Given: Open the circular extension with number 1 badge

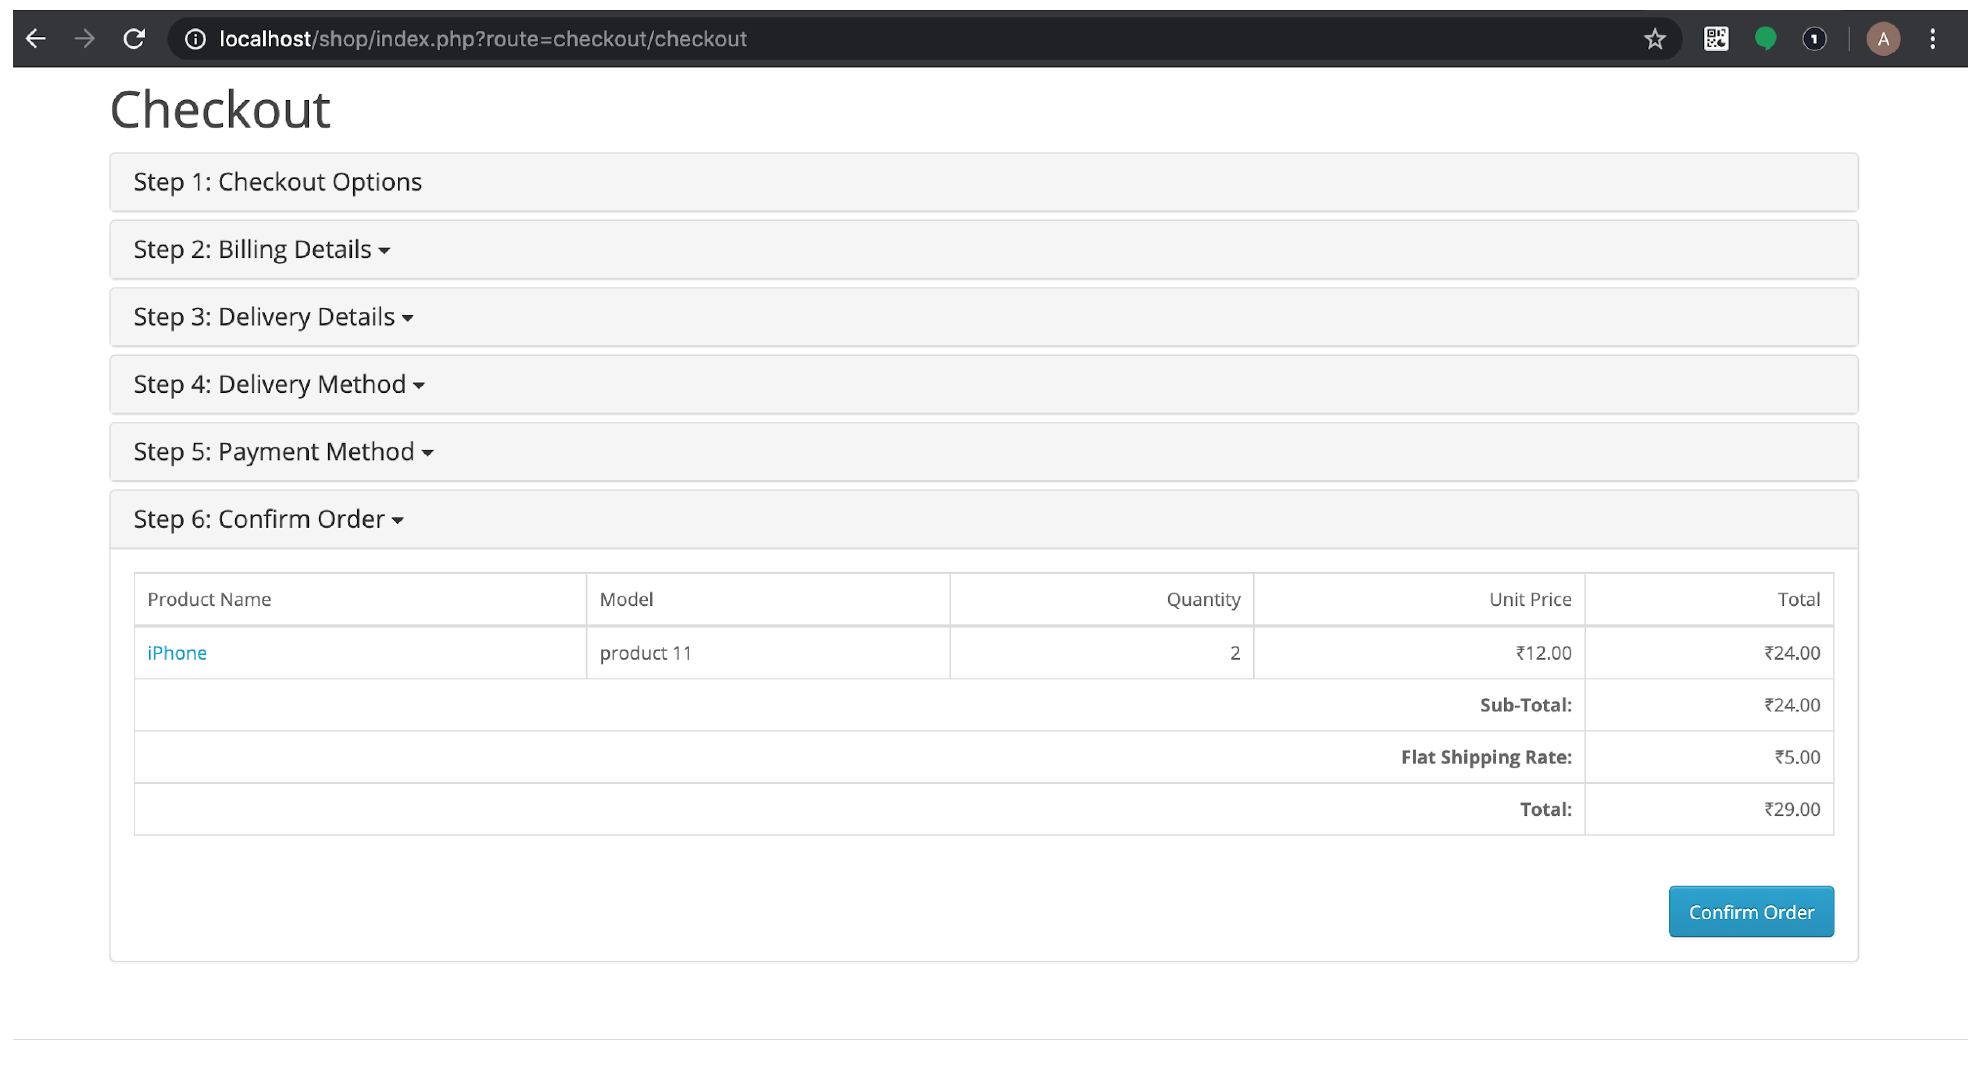Looking at the screenshot, I should (1814, 39).
